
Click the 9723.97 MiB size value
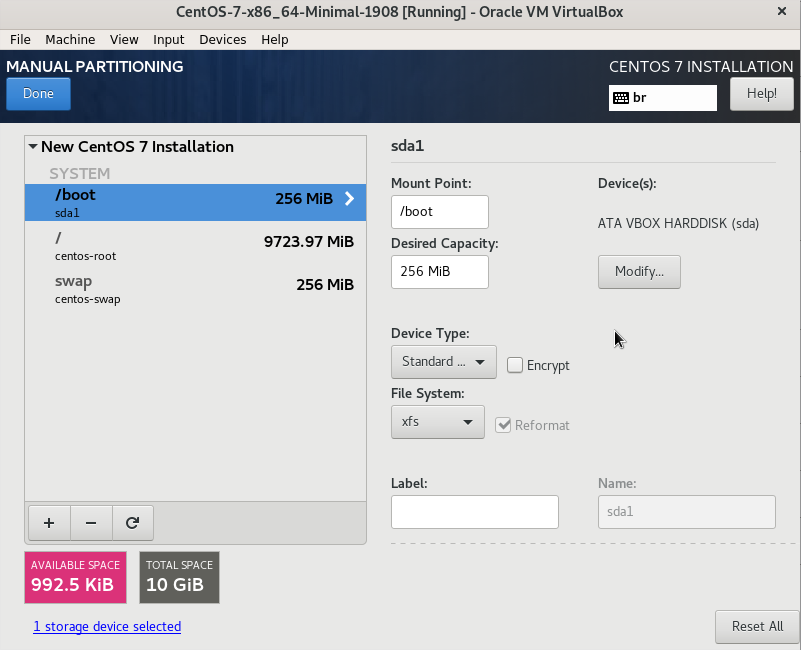(309, 242)
